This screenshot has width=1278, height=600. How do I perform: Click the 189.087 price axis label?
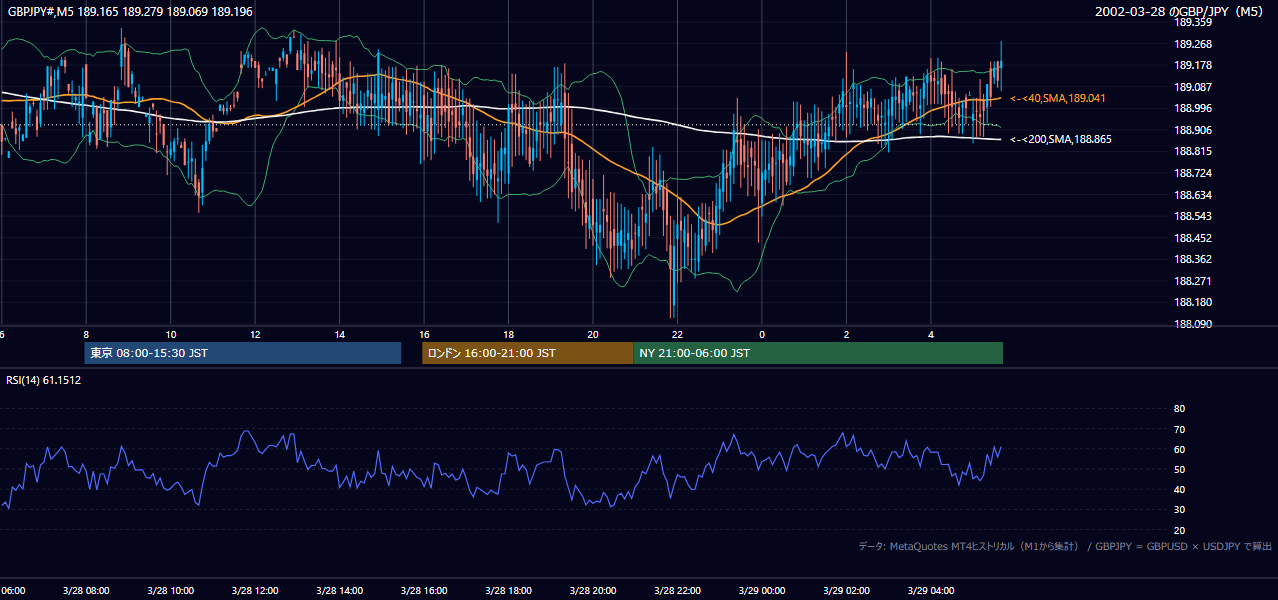pos(1192,87)
